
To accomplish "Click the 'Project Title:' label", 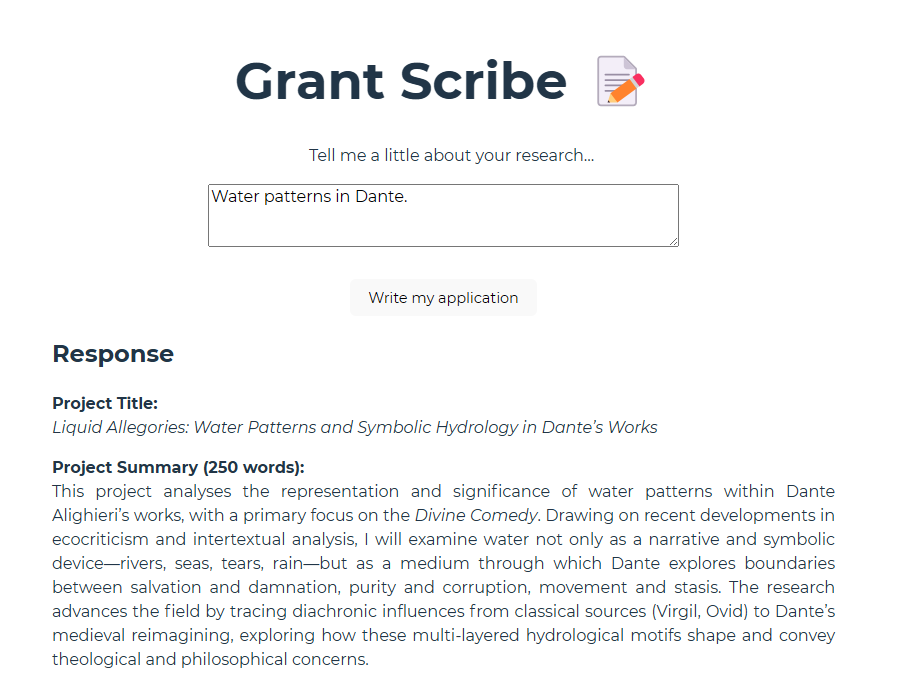I will (x=105, y=403).
